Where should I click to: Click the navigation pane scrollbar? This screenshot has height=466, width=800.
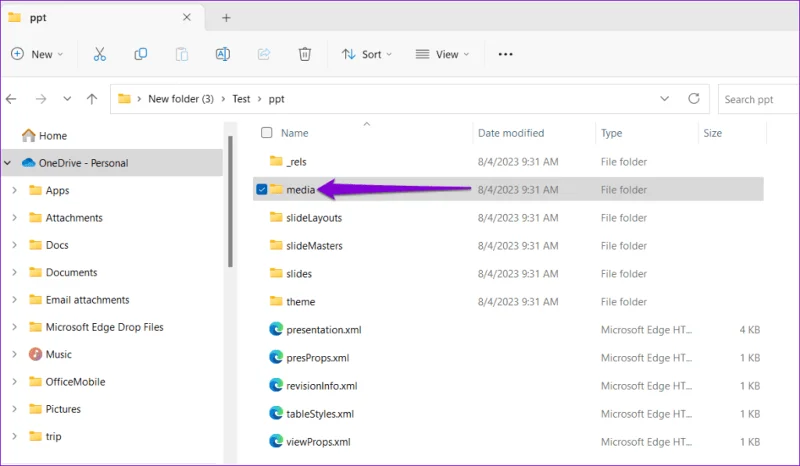pyautogui.click(x=230, y=201)
